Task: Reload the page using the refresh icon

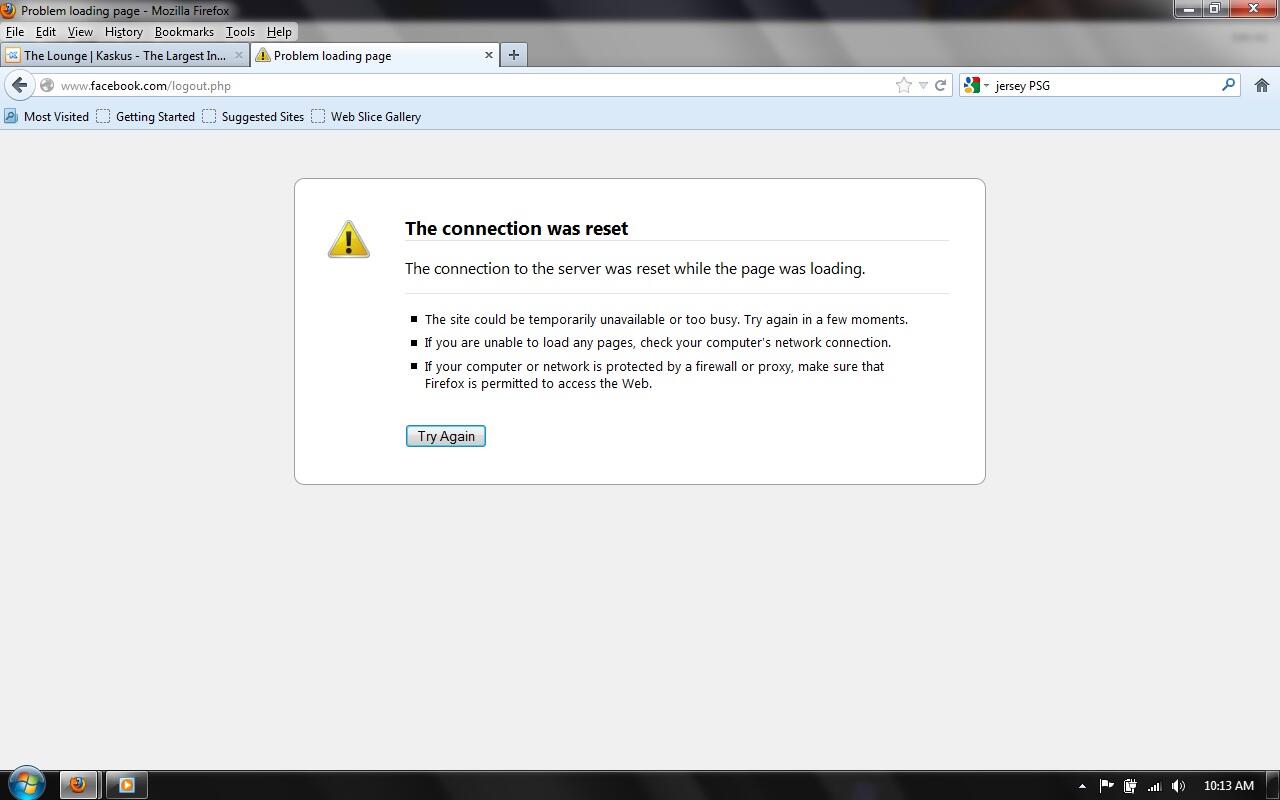Action: (940, 85)
